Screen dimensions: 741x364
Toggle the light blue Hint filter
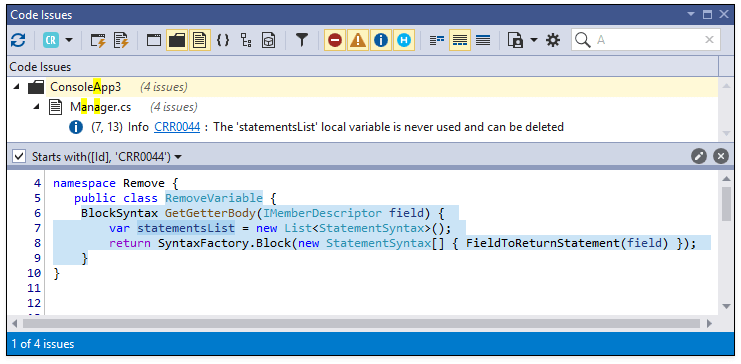404,41
